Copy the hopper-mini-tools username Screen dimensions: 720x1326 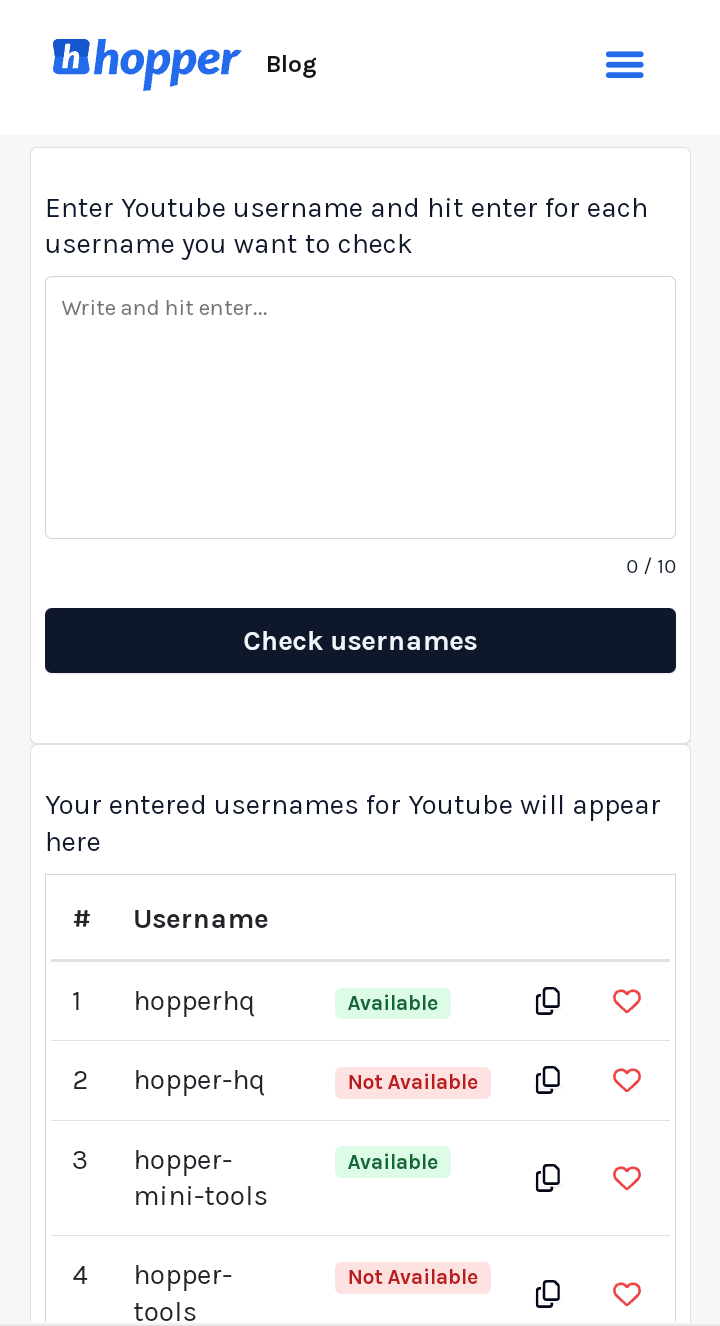pos(548,1178)
